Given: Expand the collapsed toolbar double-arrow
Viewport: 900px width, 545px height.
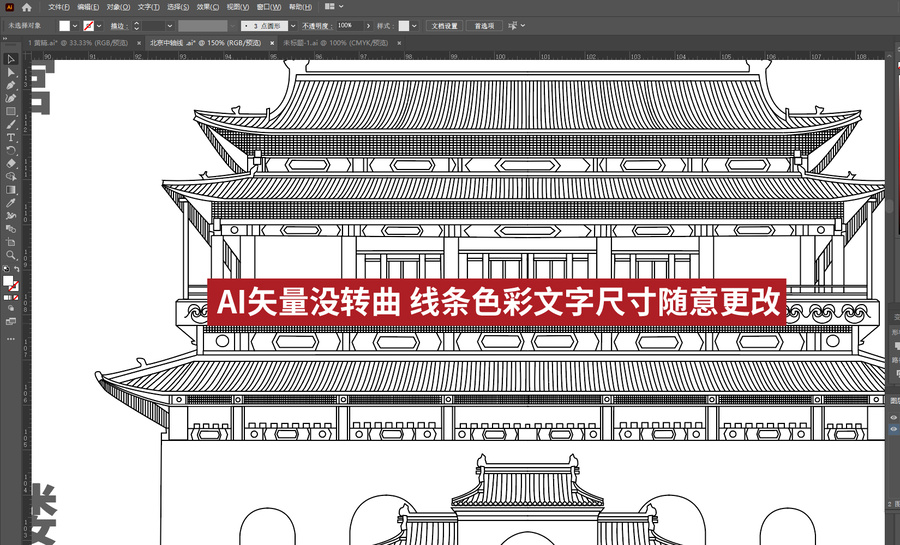Looking at the screenshot, I should pyautogui.click(x=5, y=39).
